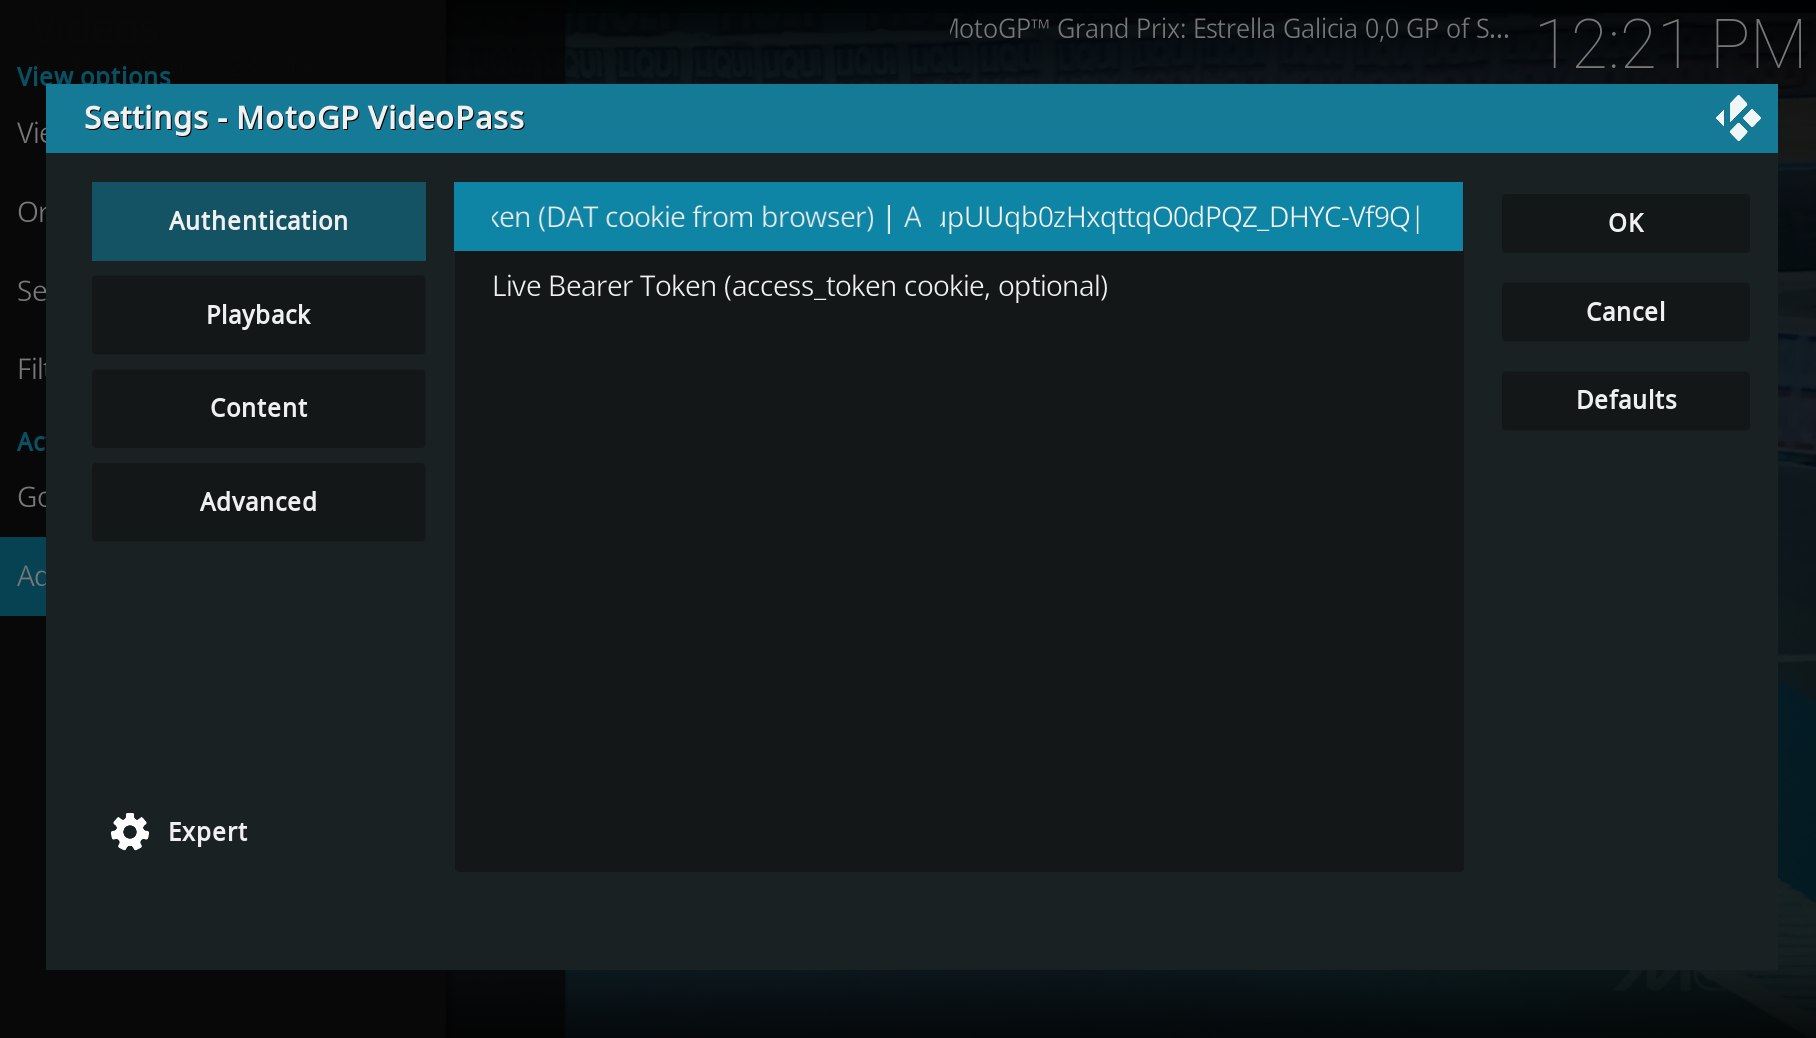
Task: Click the dialog title Settings - MotoGP VideoPass
Action: coord(304,118)
